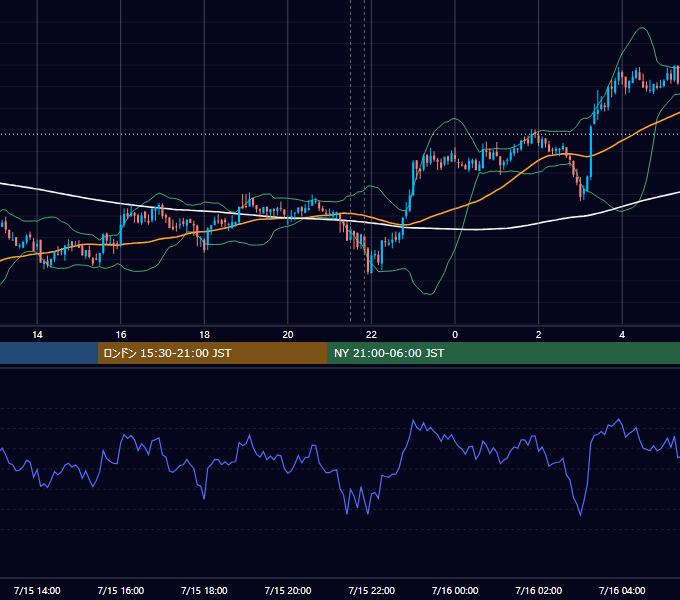This screenshot has height=600, width=680.
Task: Click the 14 hour axis label
Action: coord(37,335)
